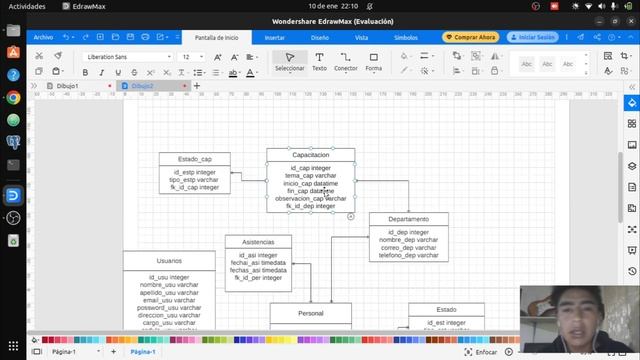The width and height of the screenshot is (640, 360).
Task: Click the Share icon in title ribbon
Action: (x=597, y=37)
